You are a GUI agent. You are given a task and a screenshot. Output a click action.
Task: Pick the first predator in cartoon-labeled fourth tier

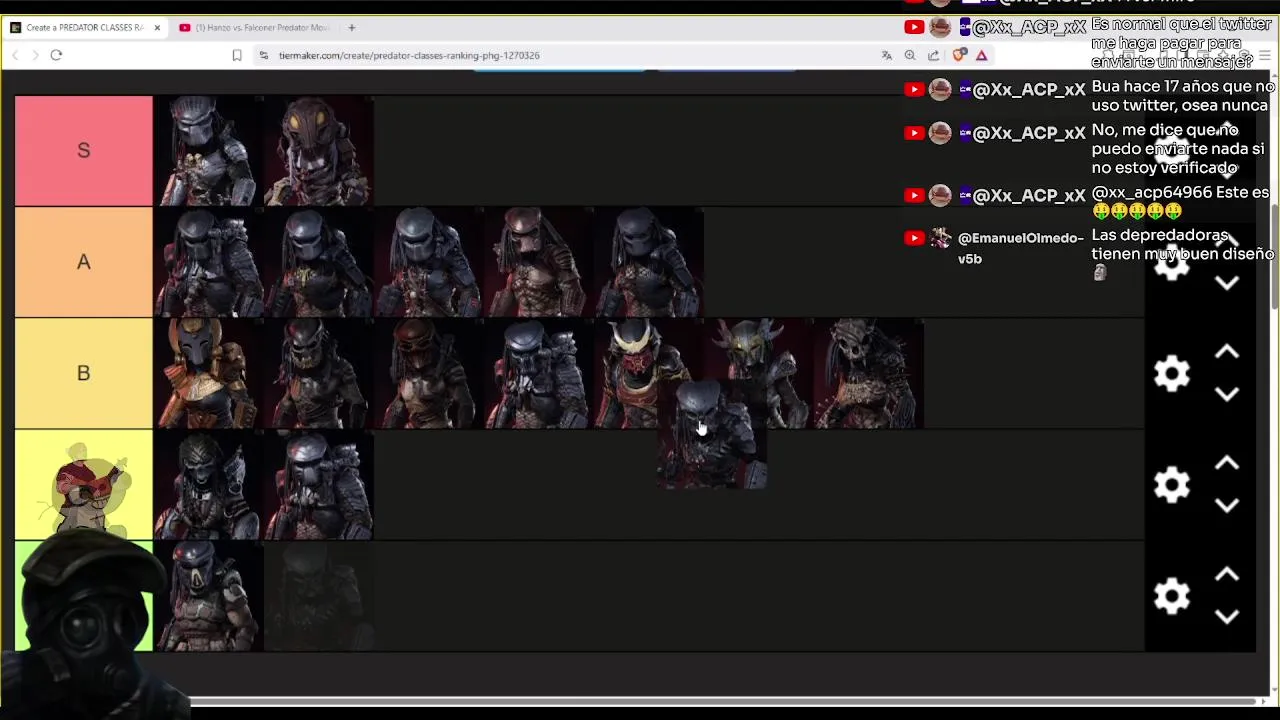pos(208,484)
